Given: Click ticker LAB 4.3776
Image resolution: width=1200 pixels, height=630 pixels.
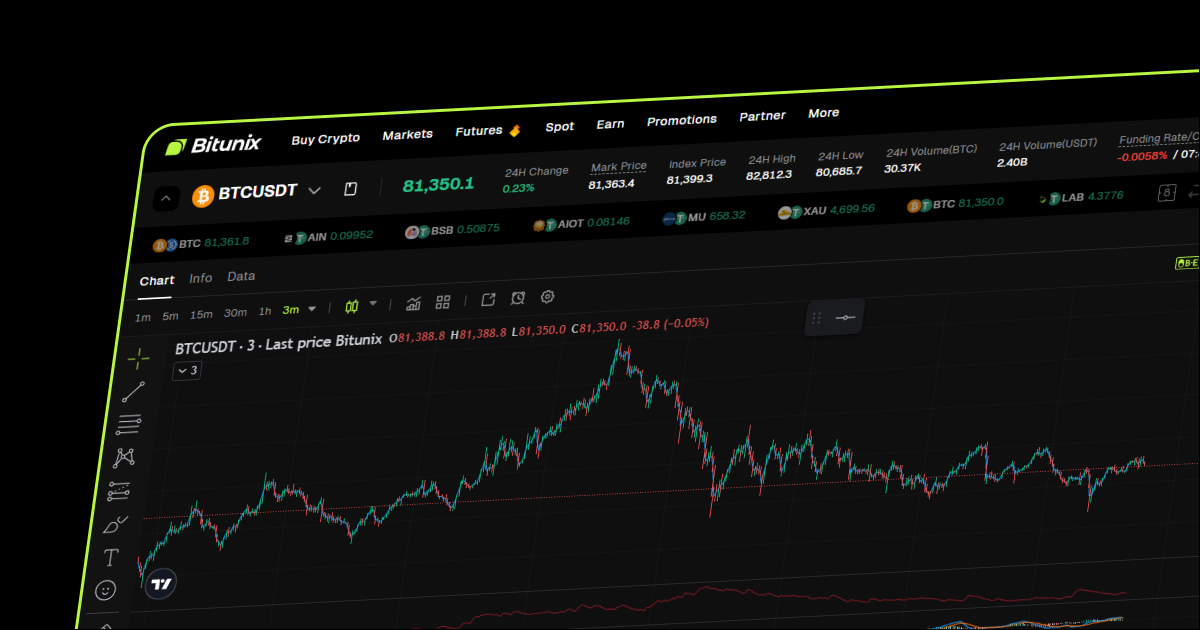Looking at the screenshot, I should (1081, 197).
